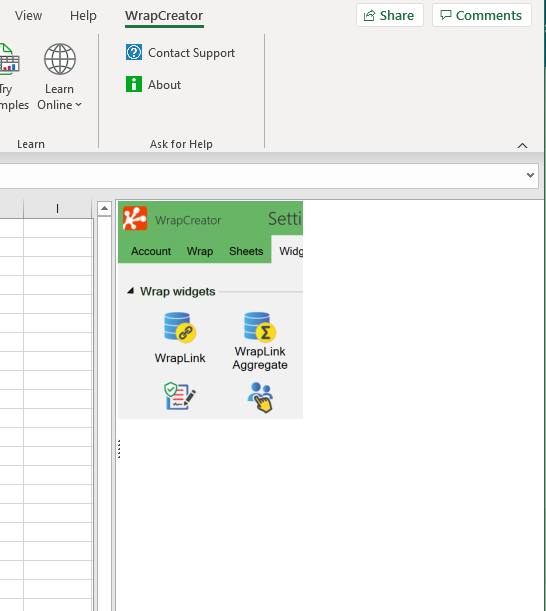
Task: Click the vertical scroll up arrow
Action: [x=104, y=209]
